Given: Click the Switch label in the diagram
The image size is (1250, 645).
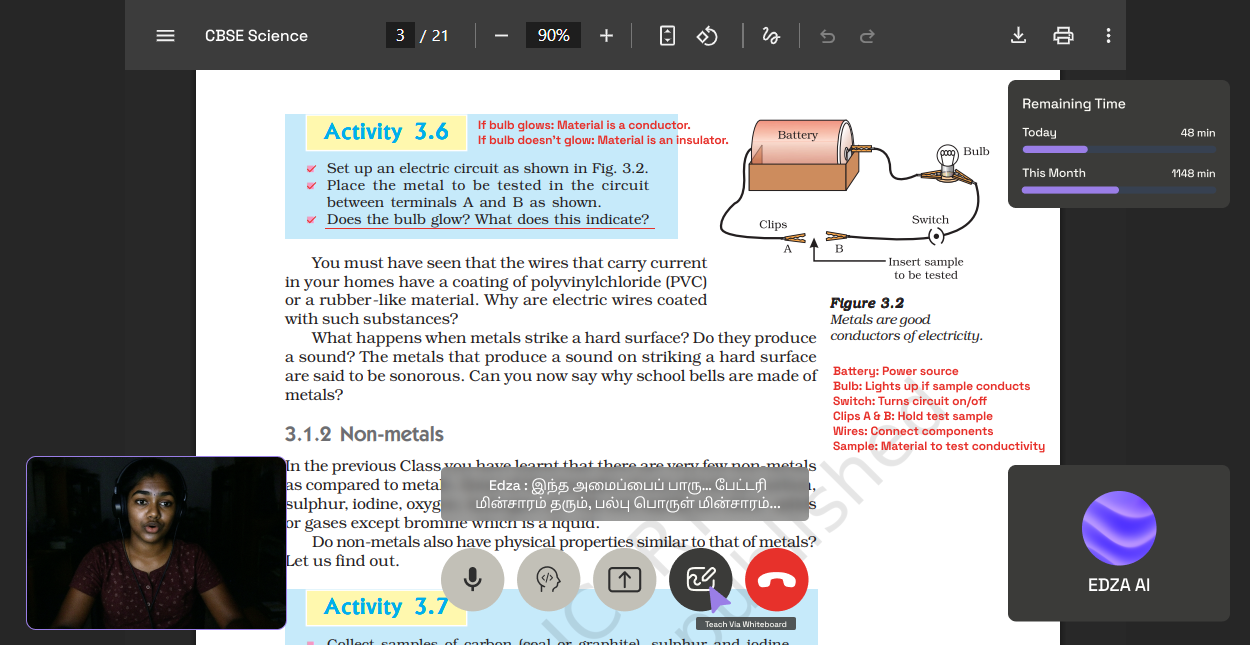Looking at the screenshot, I should (x=930, y=220).
